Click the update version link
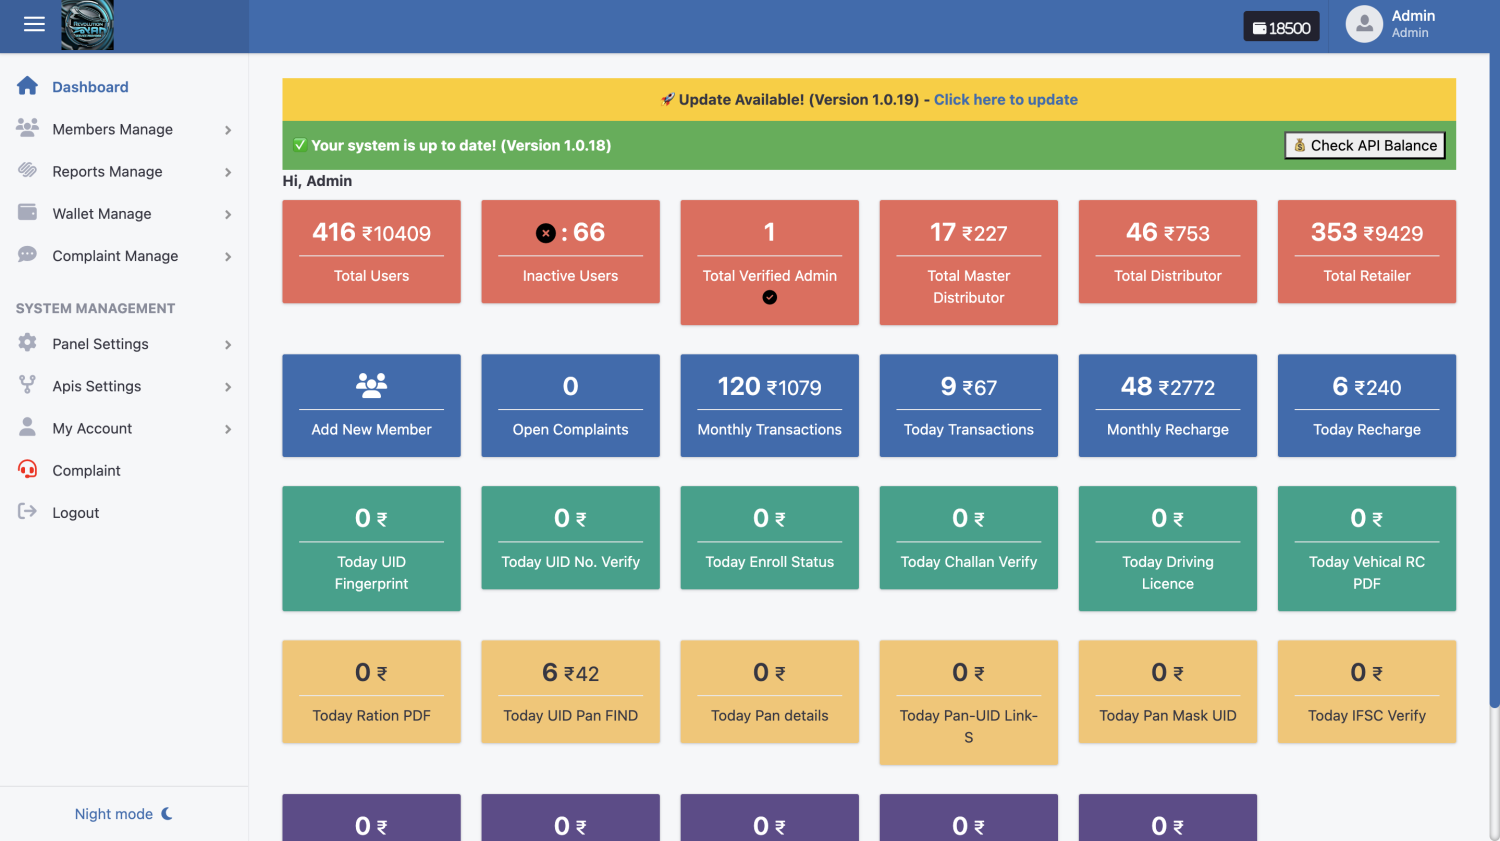 [1005, 99]
